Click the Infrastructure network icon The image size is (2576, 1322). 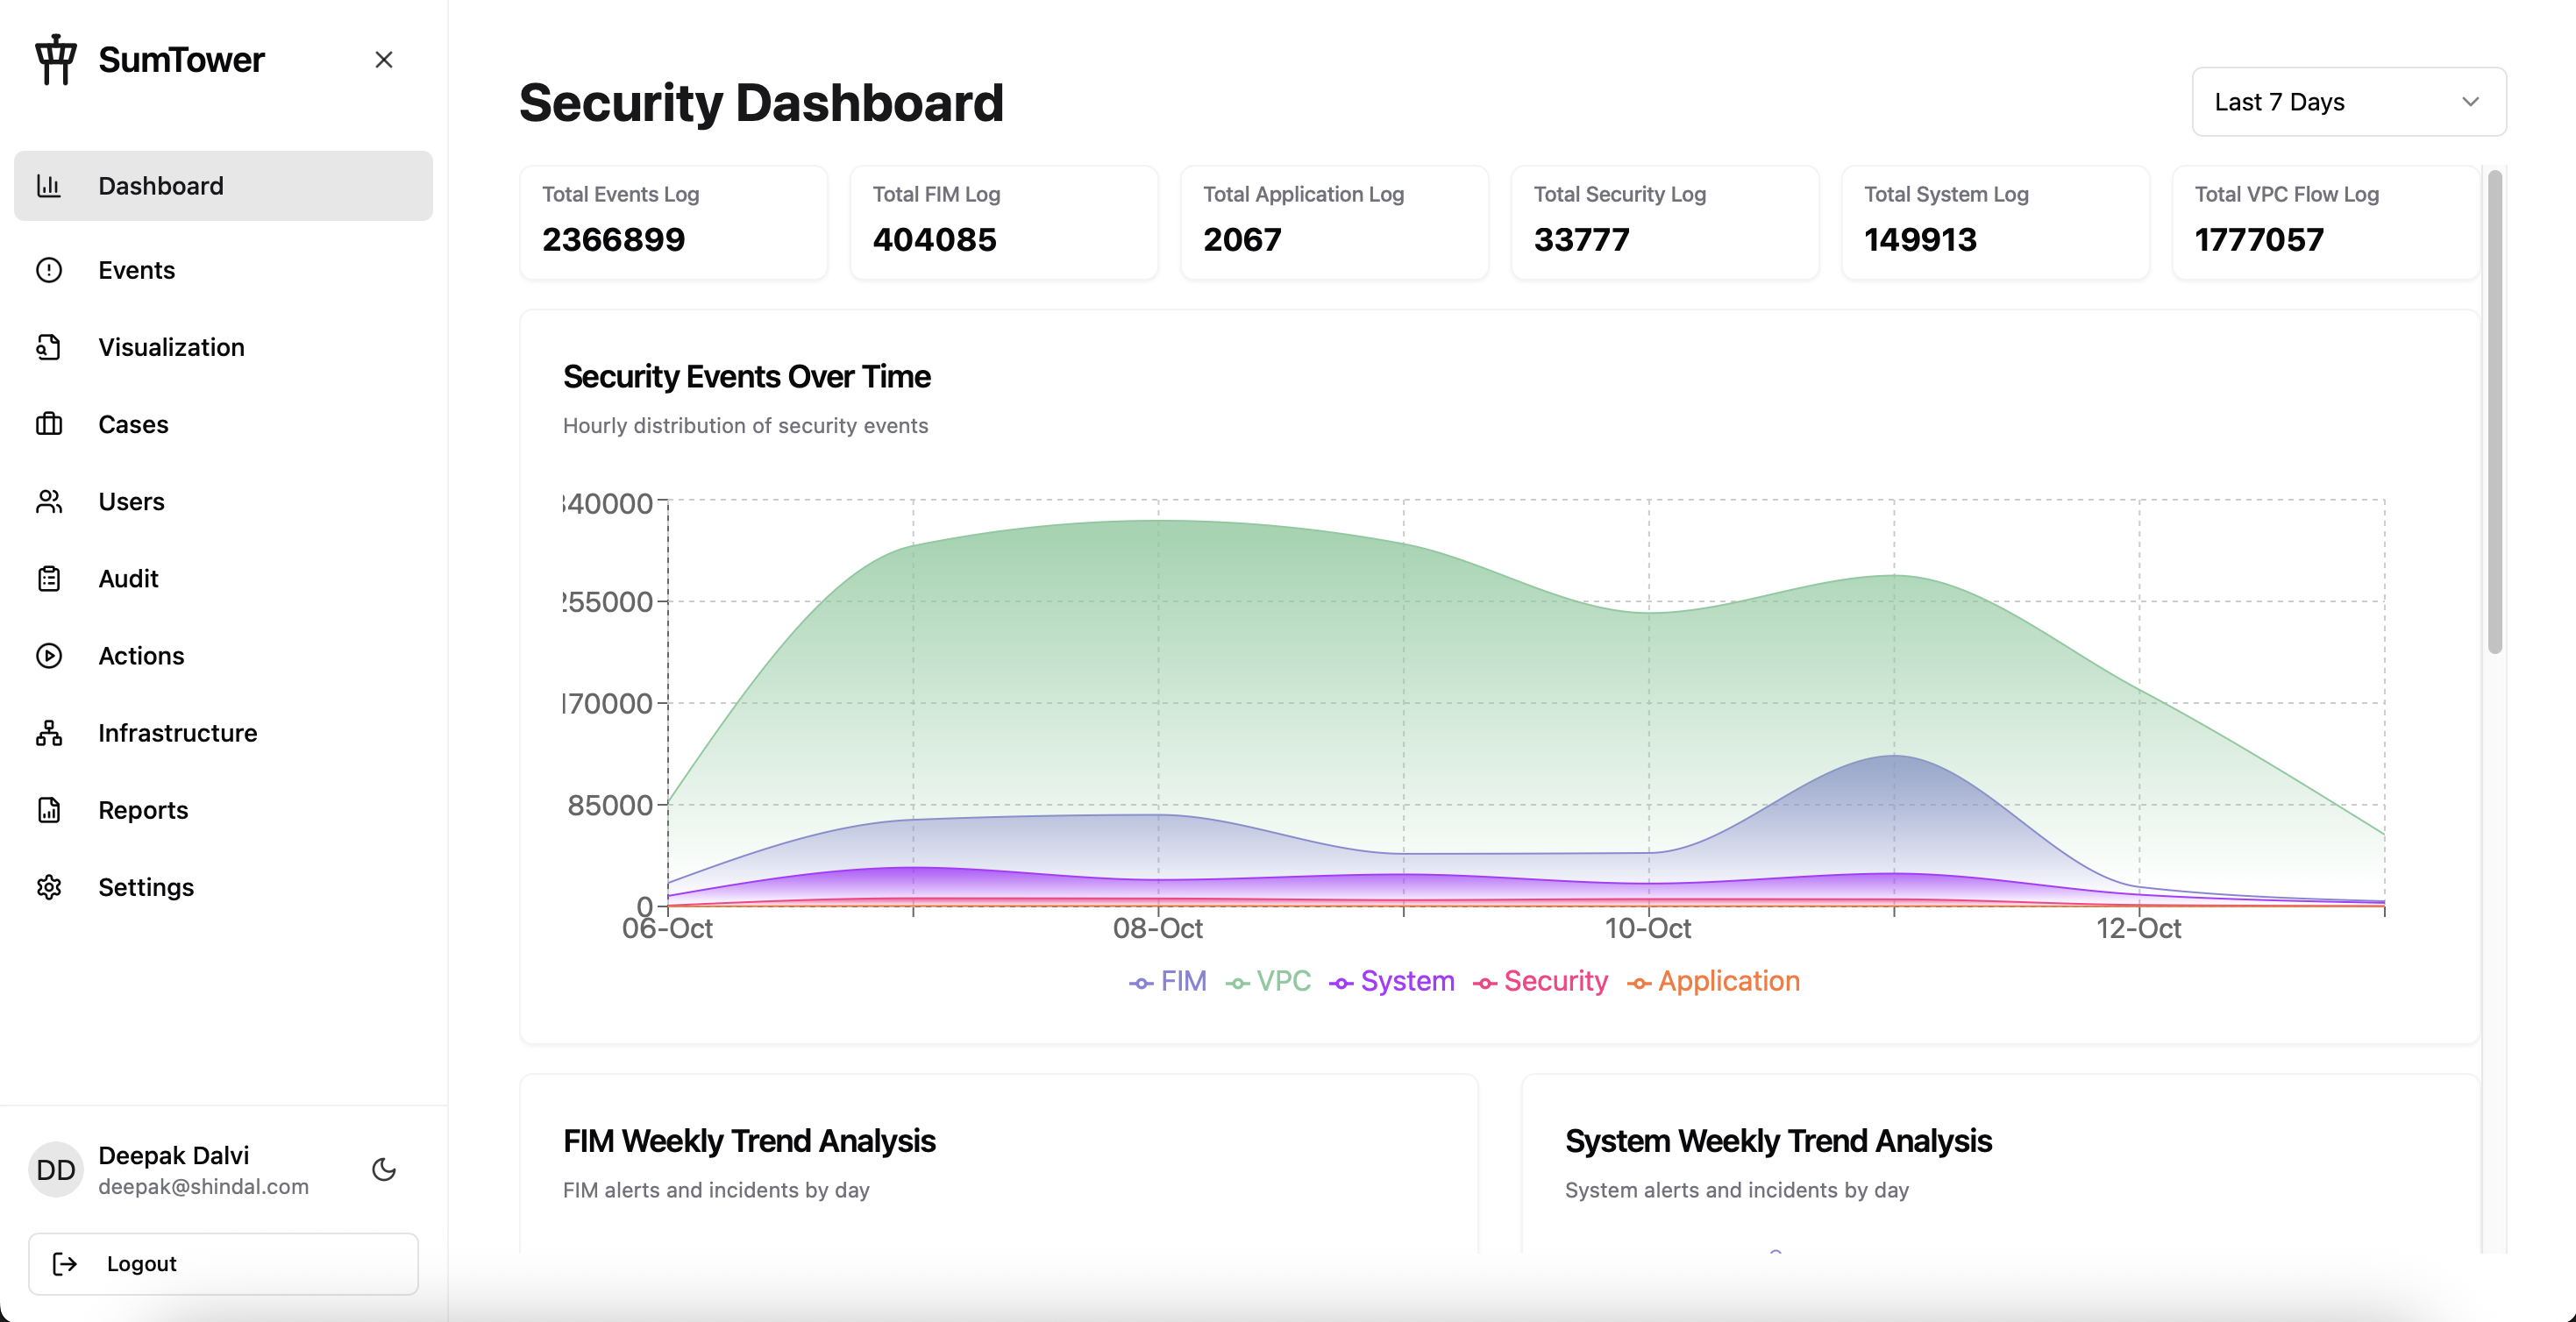click(x=49, y=733)
